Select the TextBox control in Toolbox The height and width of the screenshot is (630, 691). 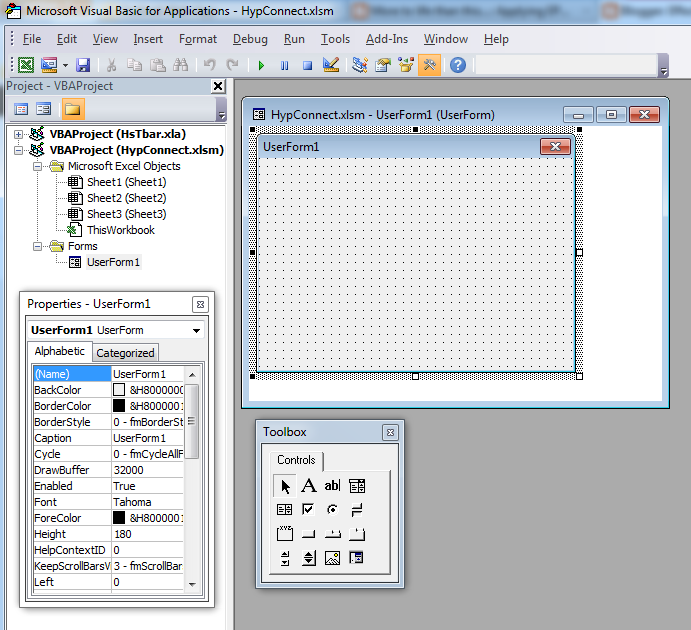coord(333,486)
